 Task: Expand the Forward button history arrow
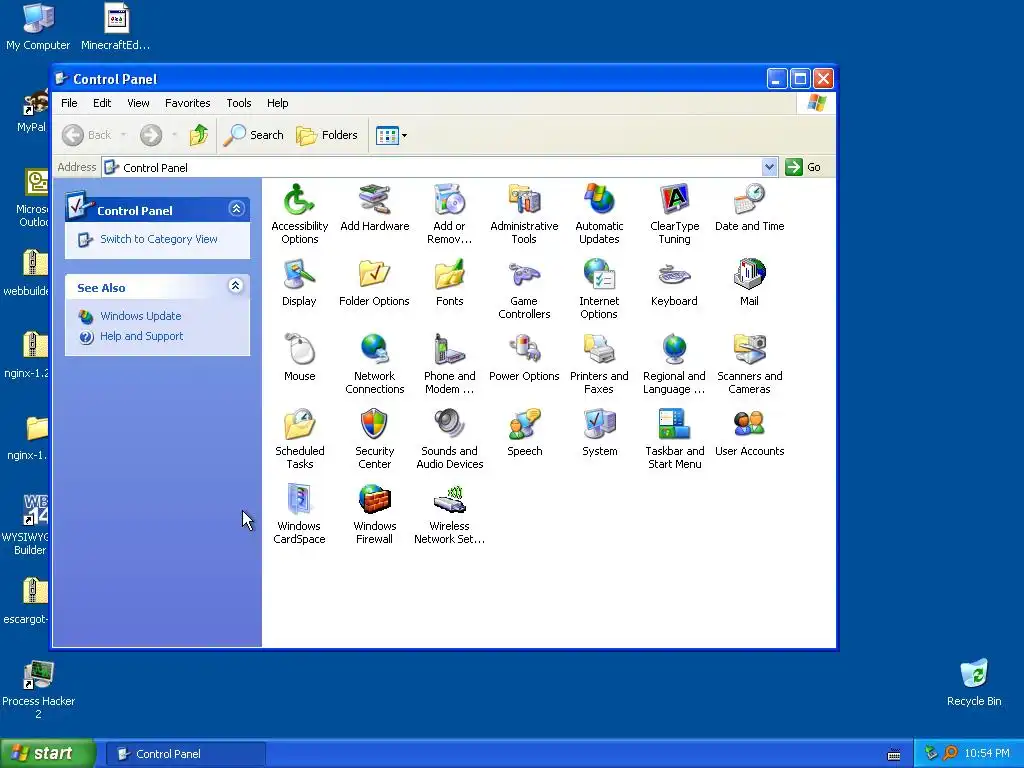click(x=174, y=135)
